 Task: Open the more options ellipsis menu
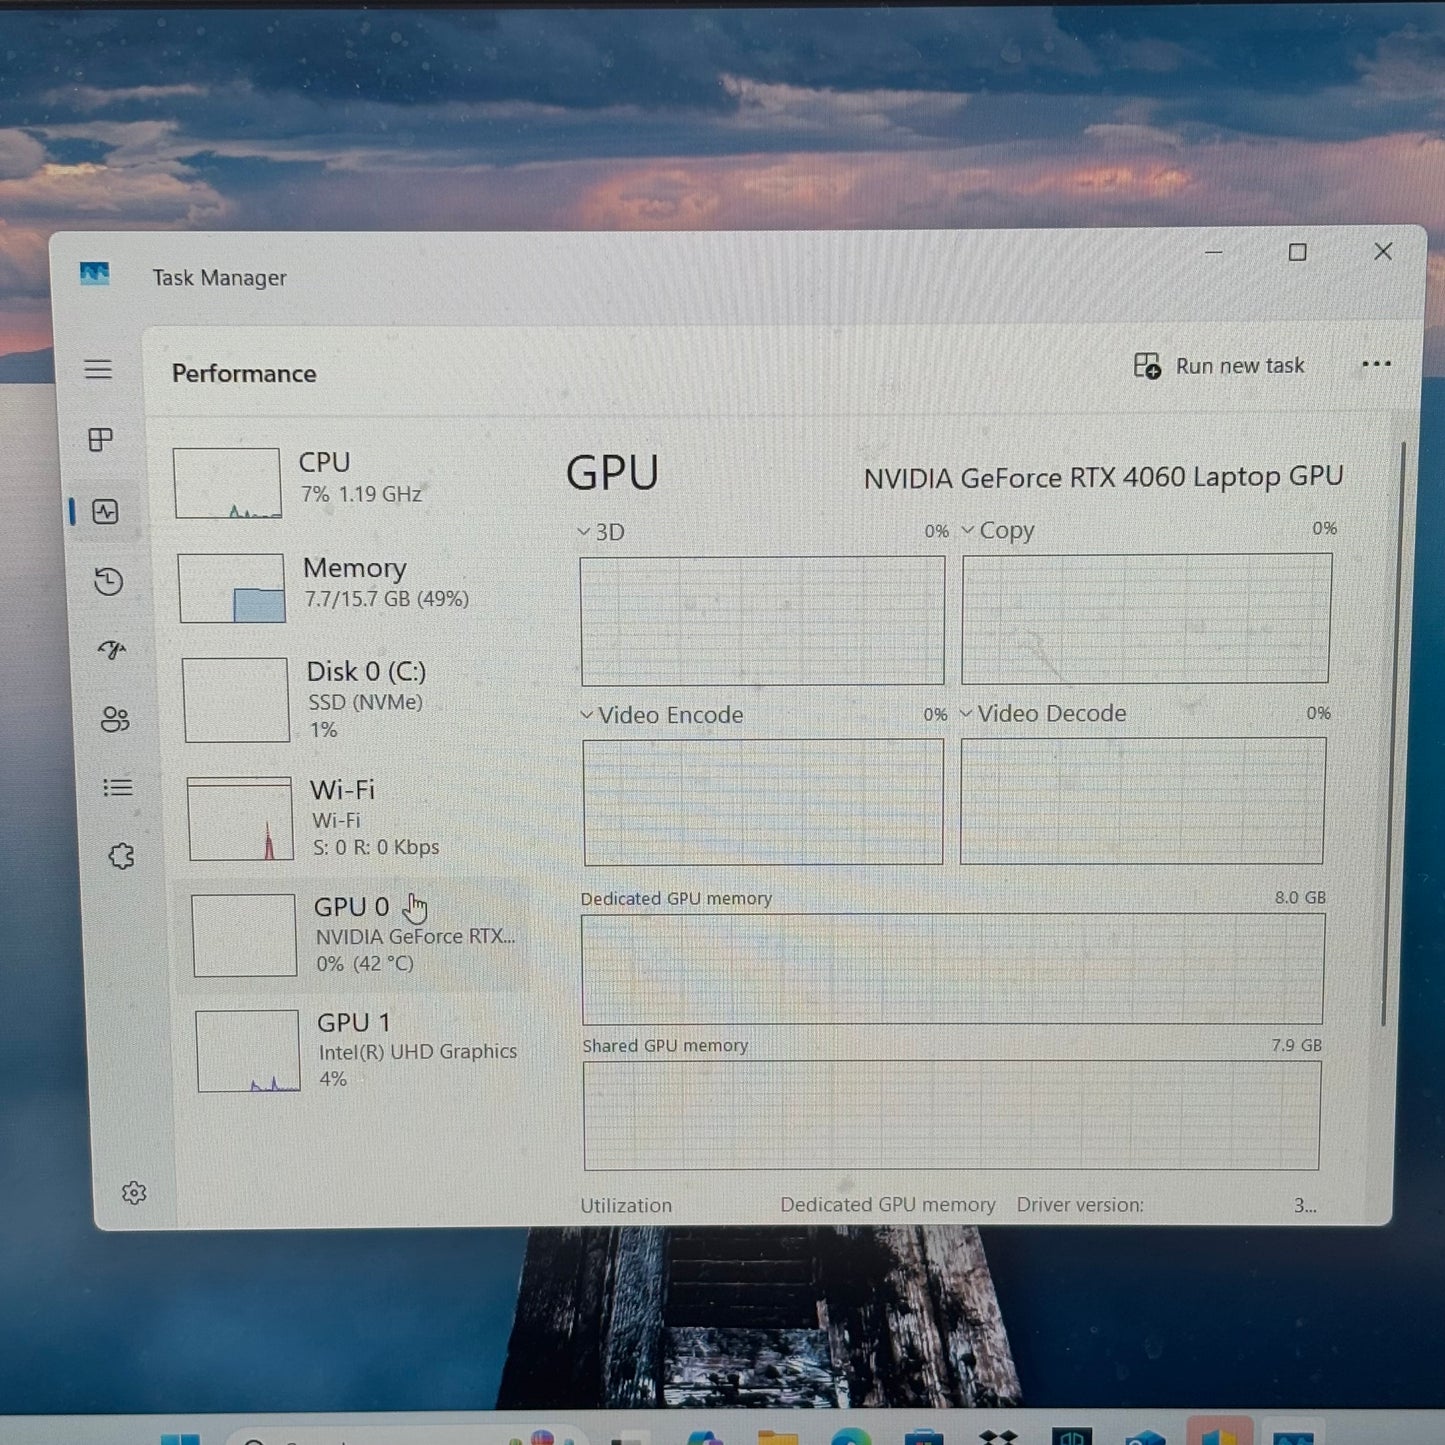pos(1377,365)
